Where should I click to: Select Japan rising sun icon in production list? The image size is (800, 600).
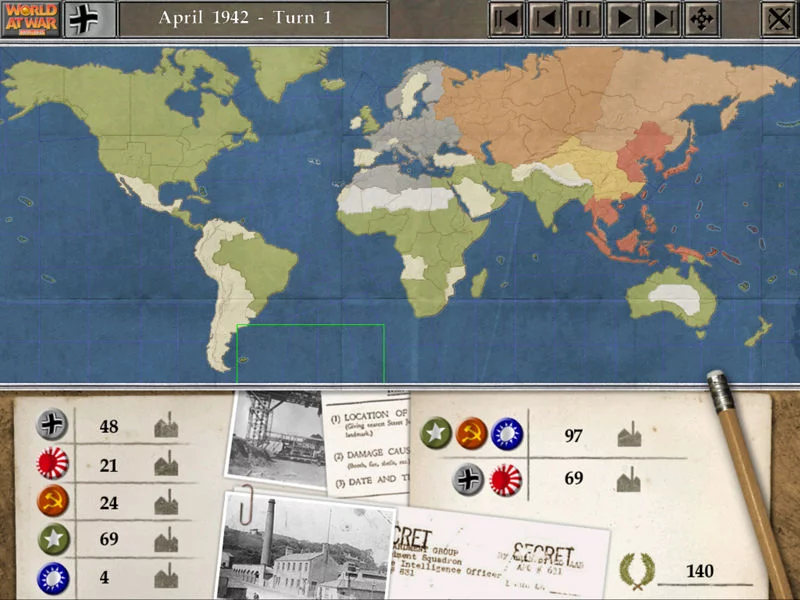click(52, 463)
